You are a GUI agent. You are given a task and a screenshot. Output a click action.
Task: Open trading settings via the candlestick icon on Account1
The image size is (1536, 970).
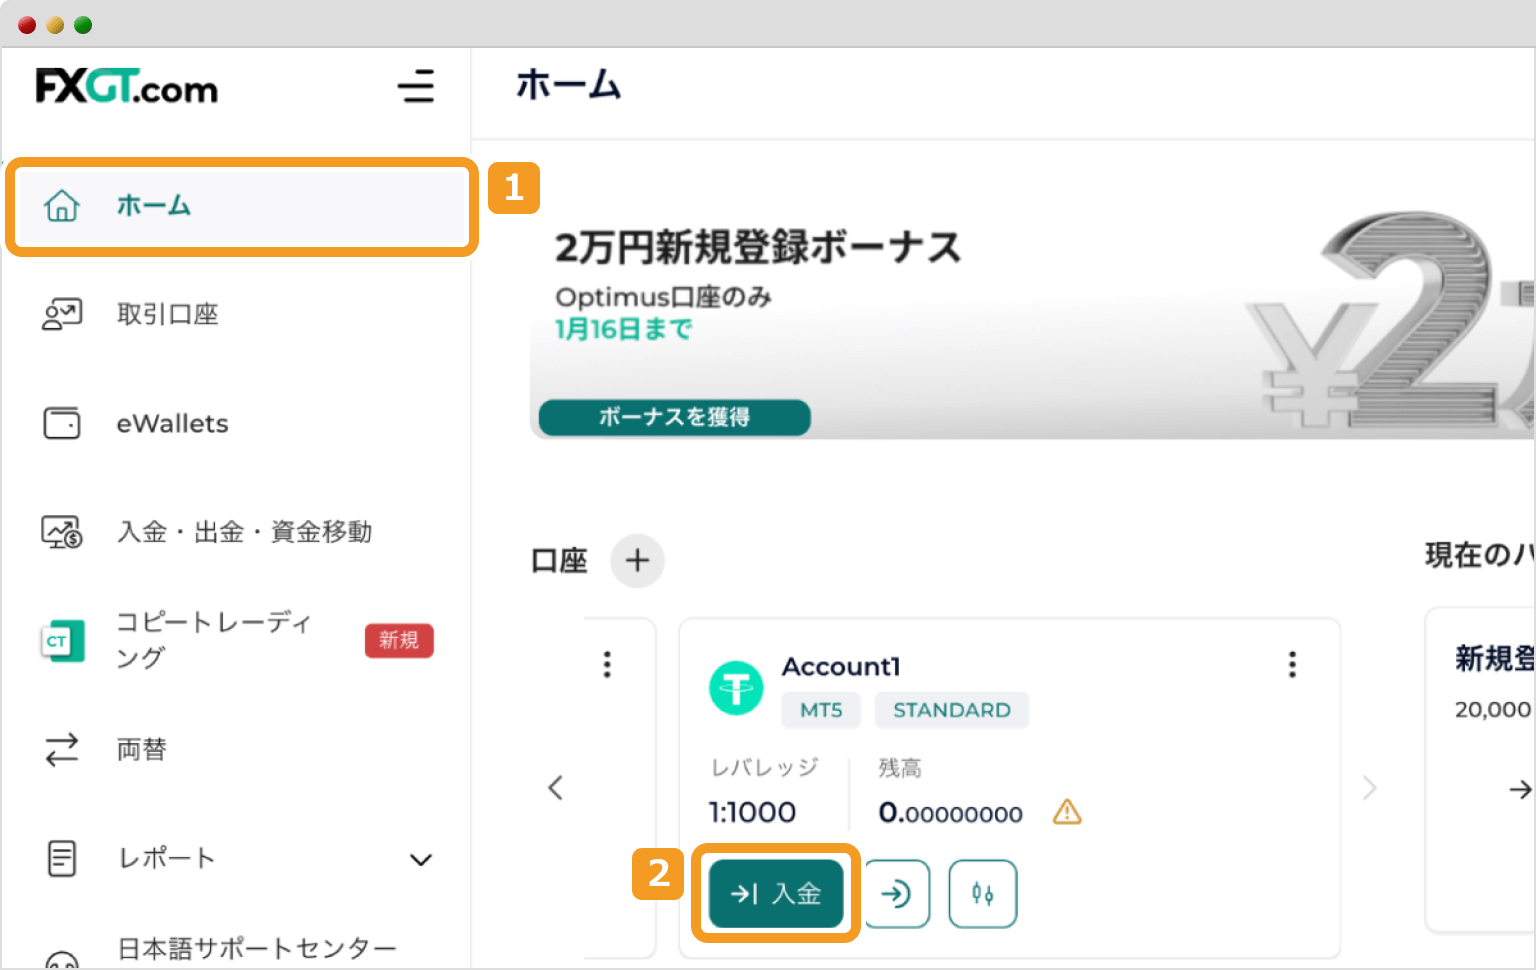point(983,893)
